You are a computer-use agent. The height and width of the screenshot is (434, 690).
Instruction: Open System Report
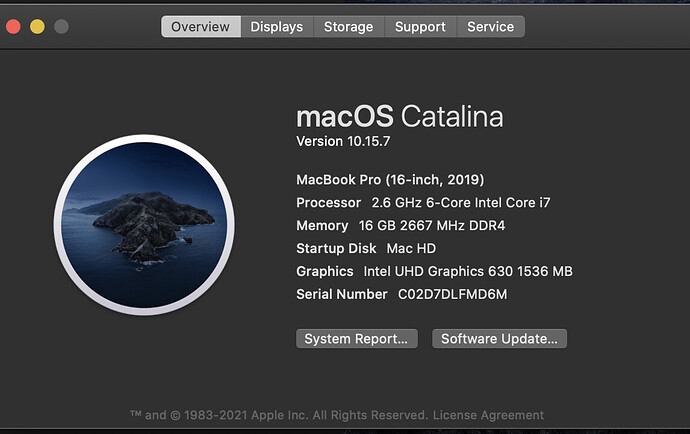pos(356,338)
